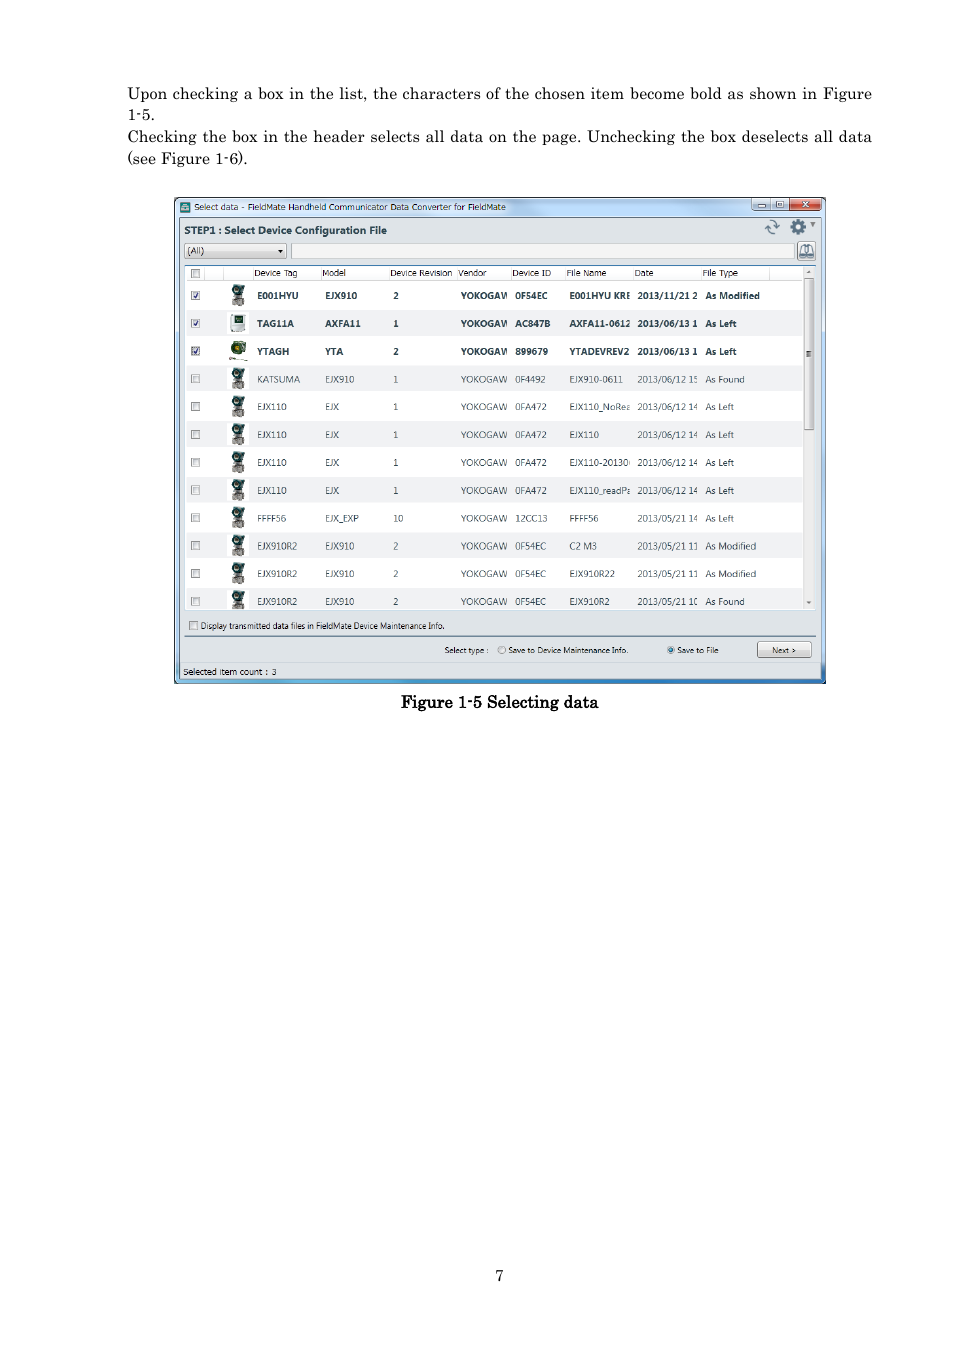This screenshot has width=954, height=1350.
Task: Click the vertical scrollbar thumb
Action: [809, 354]
